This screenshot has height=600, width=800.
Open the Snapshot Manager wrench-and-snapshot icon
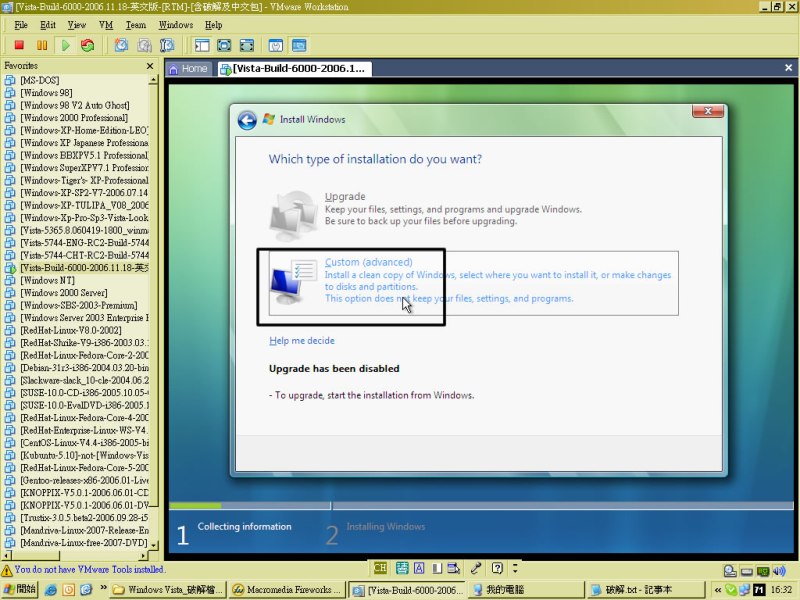[x=167, y=45]
